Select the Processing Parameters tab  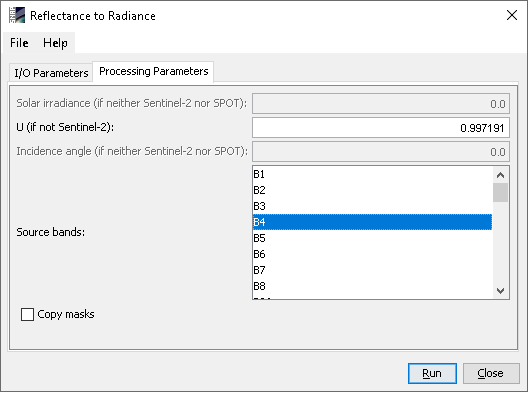click(x=154, y=71)
